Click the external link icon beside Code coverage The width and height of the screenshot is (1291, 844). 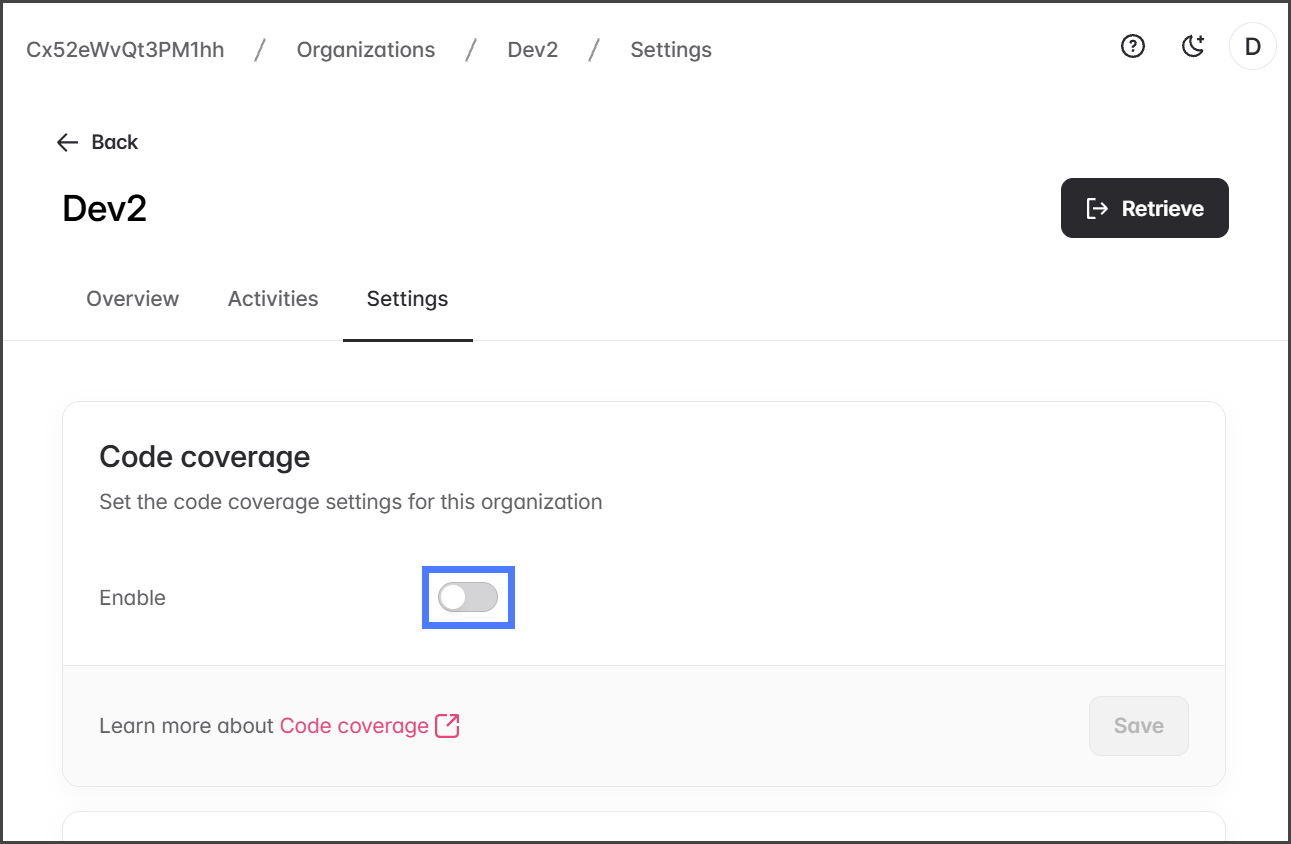(x=447, y=726)
